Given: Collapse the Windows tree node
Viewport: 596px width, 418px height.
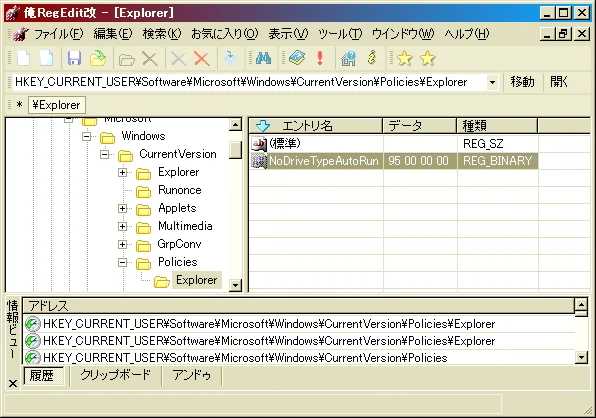Looking at the screenshot, I should [x=87, y=136].
